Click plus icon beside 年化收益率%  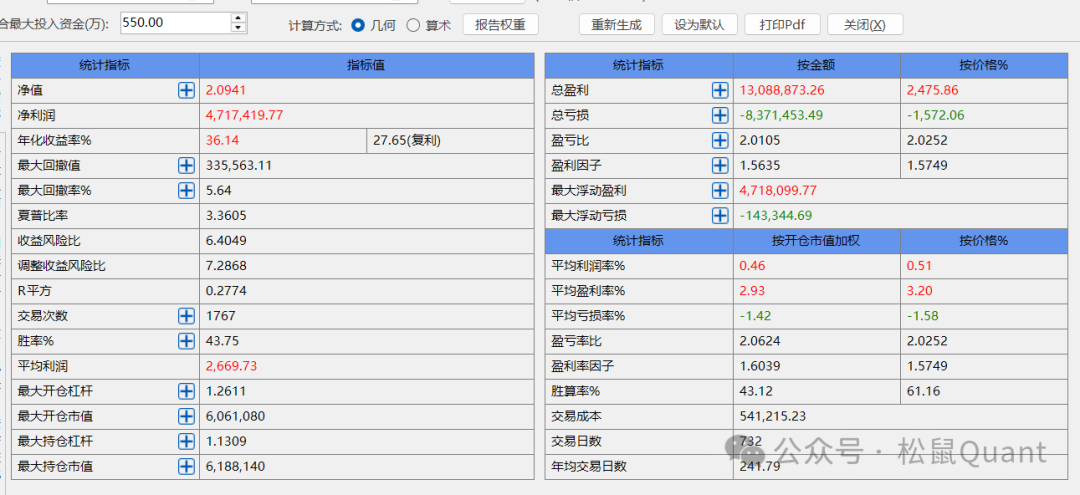[x=186, y=140]
